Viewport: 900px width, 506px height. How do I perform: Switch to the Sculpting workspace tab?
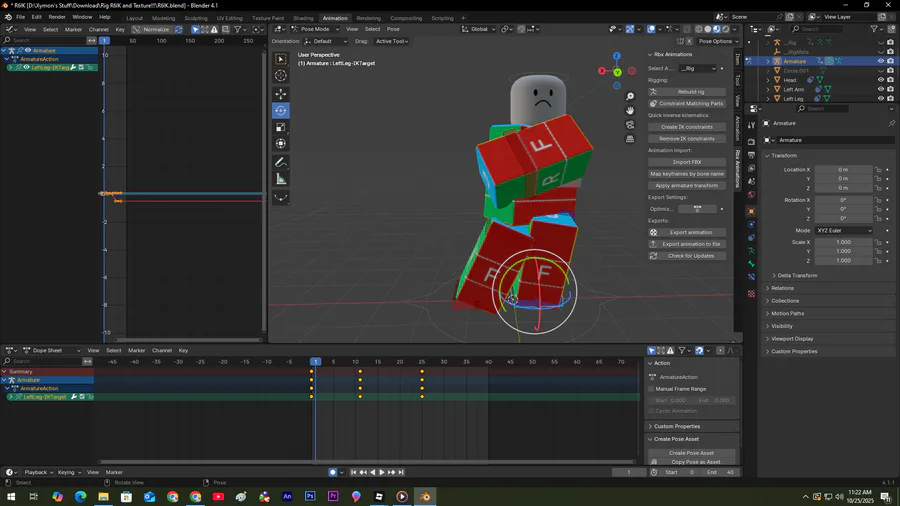point(195,18)
